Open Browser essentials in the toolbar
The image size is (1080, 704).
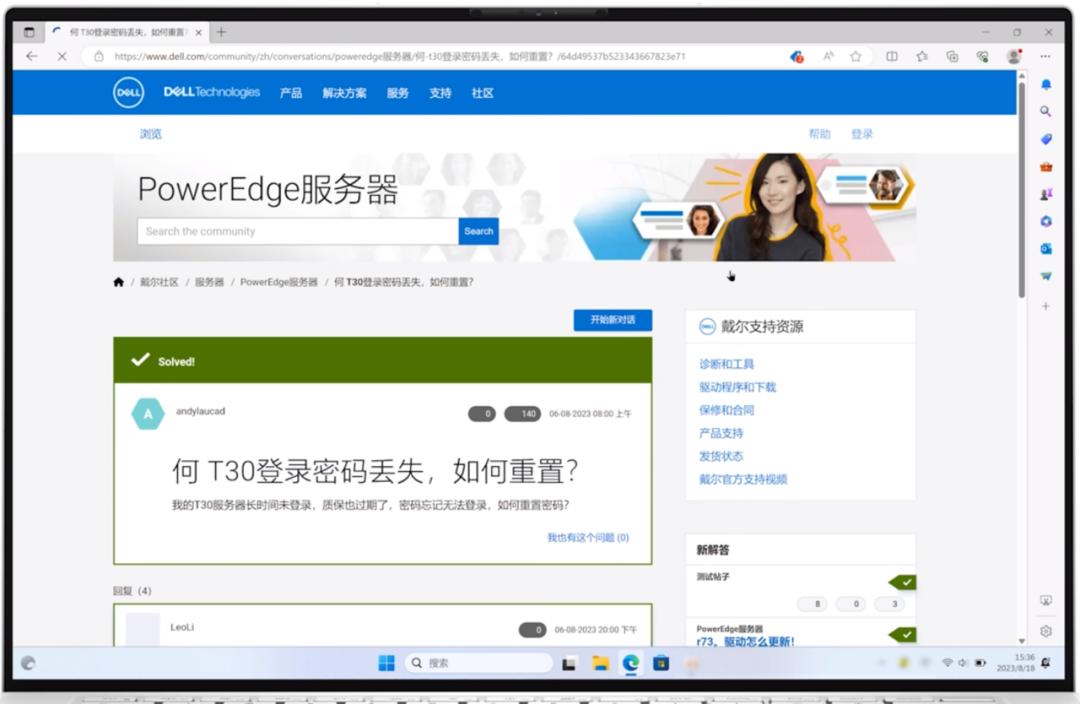click(983, 57)
